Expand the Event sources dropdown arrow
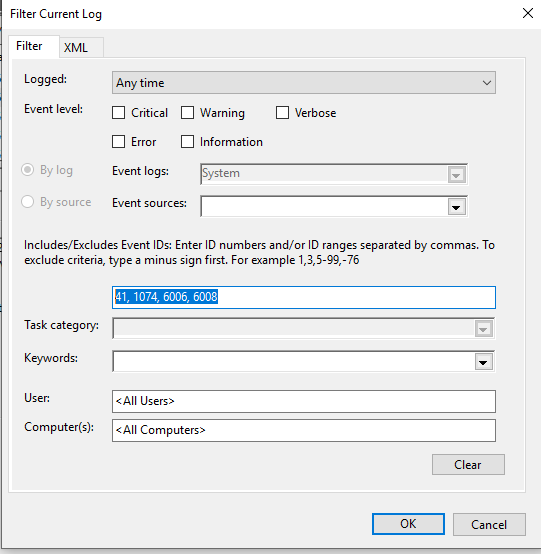Viewport: 541px width, 554px height. [456, 207]
